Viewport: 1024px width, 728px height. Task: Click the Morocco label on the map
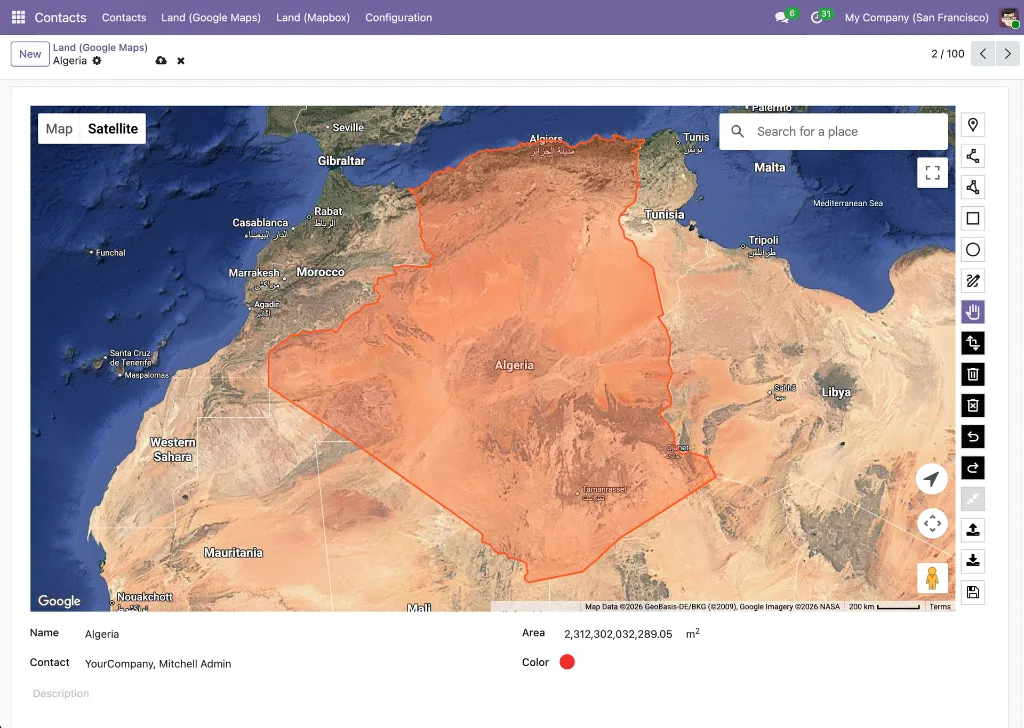coord(320,272)
